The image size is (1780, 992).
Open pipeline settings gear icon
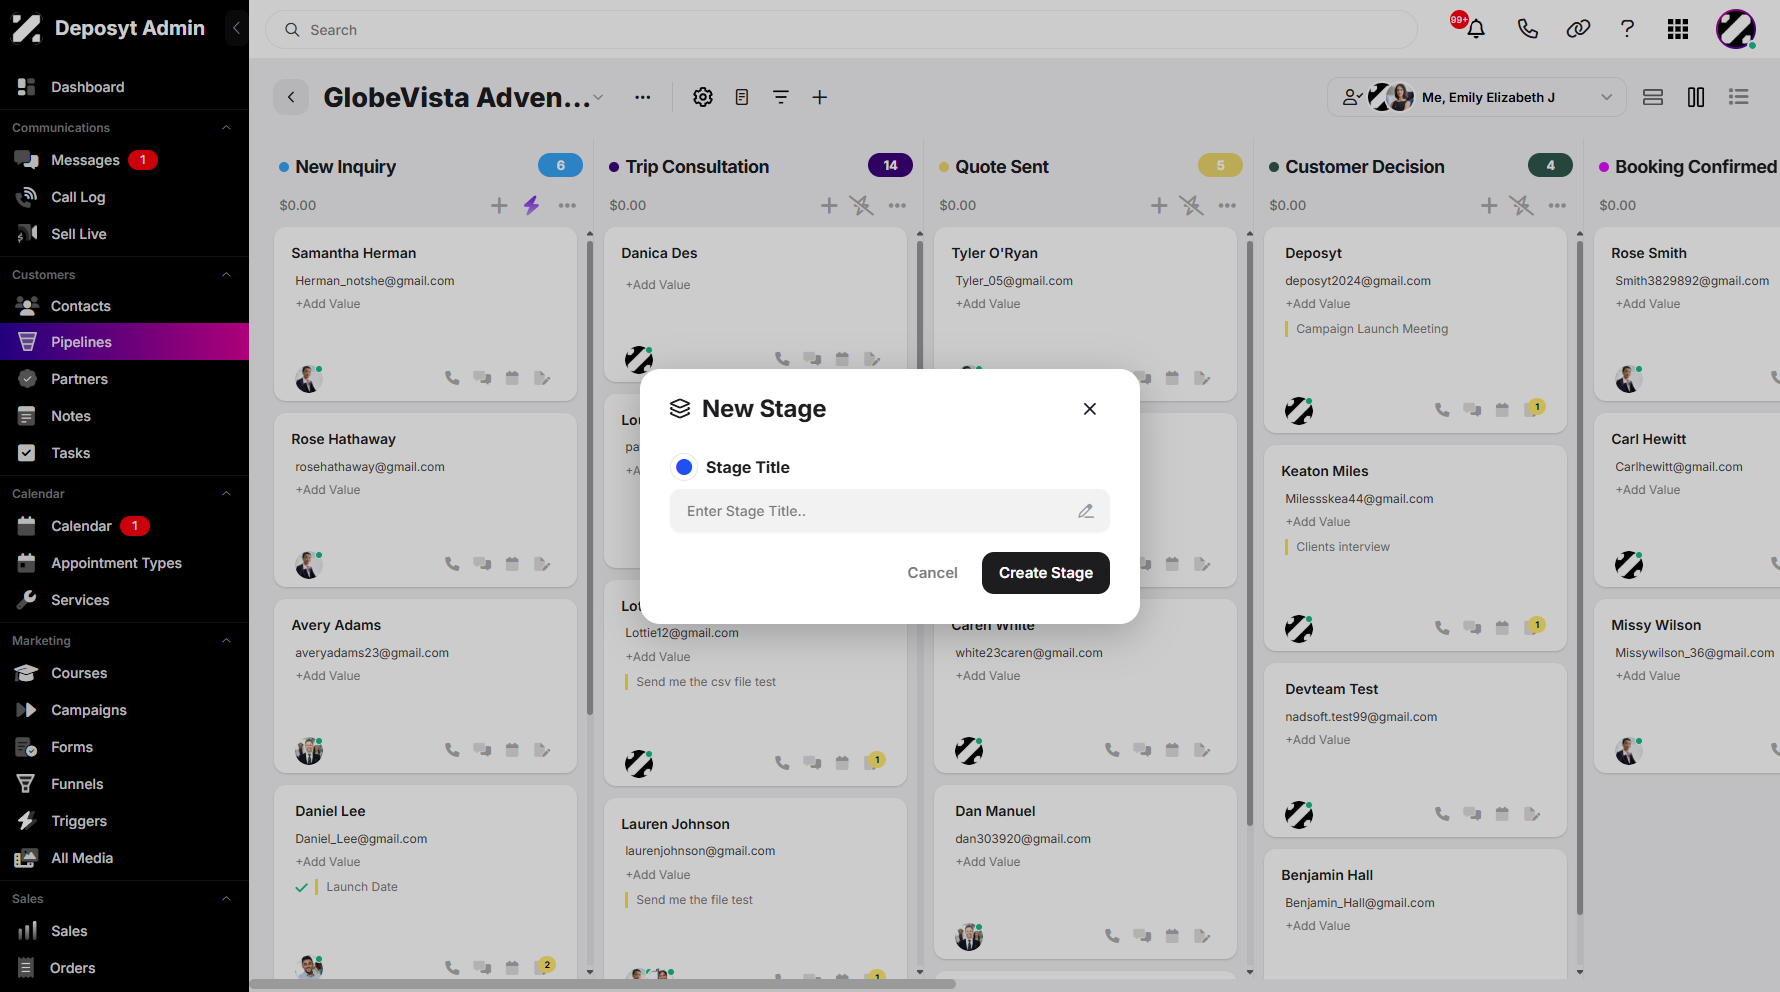pos(703,97)
